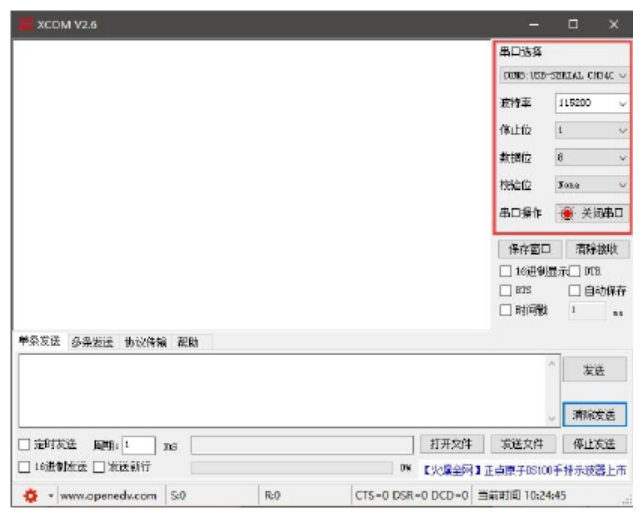Click the 当前时间 current time display
This screenshot has height=516, width=640.
(x=522, y=496)
